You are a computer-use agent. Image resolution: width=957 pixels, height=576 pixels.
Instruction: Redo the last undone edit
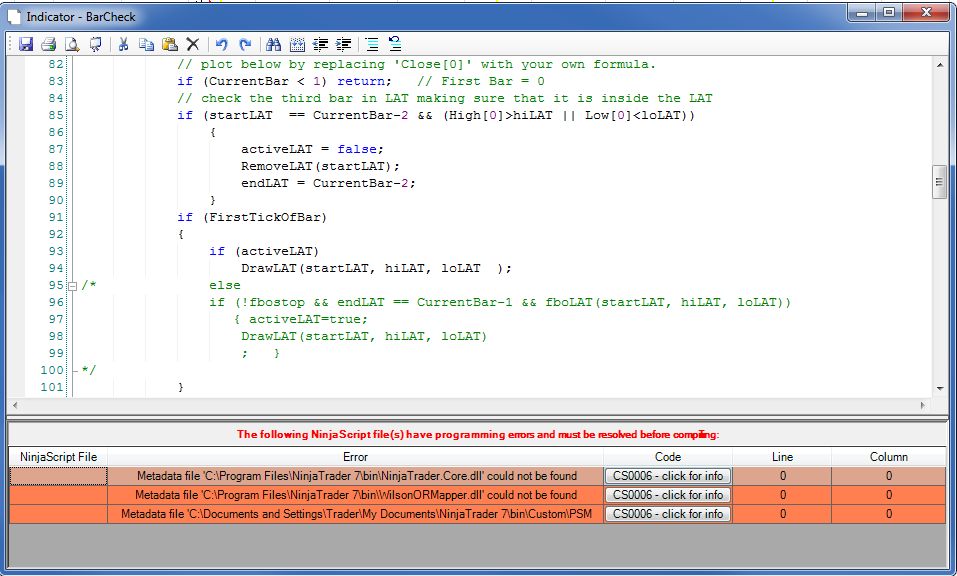click(245, 44)
